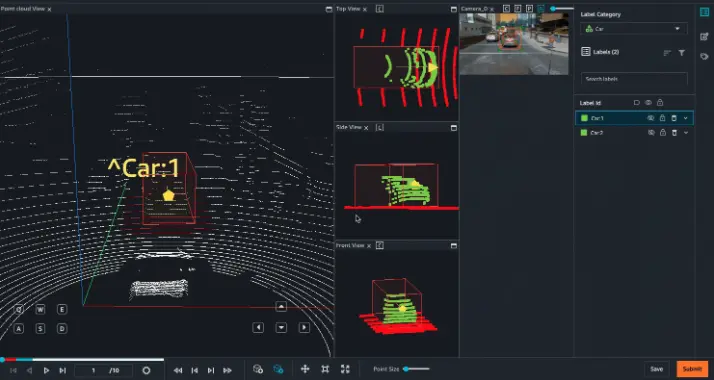Expand the Car 2 label details
Screen dimensions: 714x380
click(686, 132)
